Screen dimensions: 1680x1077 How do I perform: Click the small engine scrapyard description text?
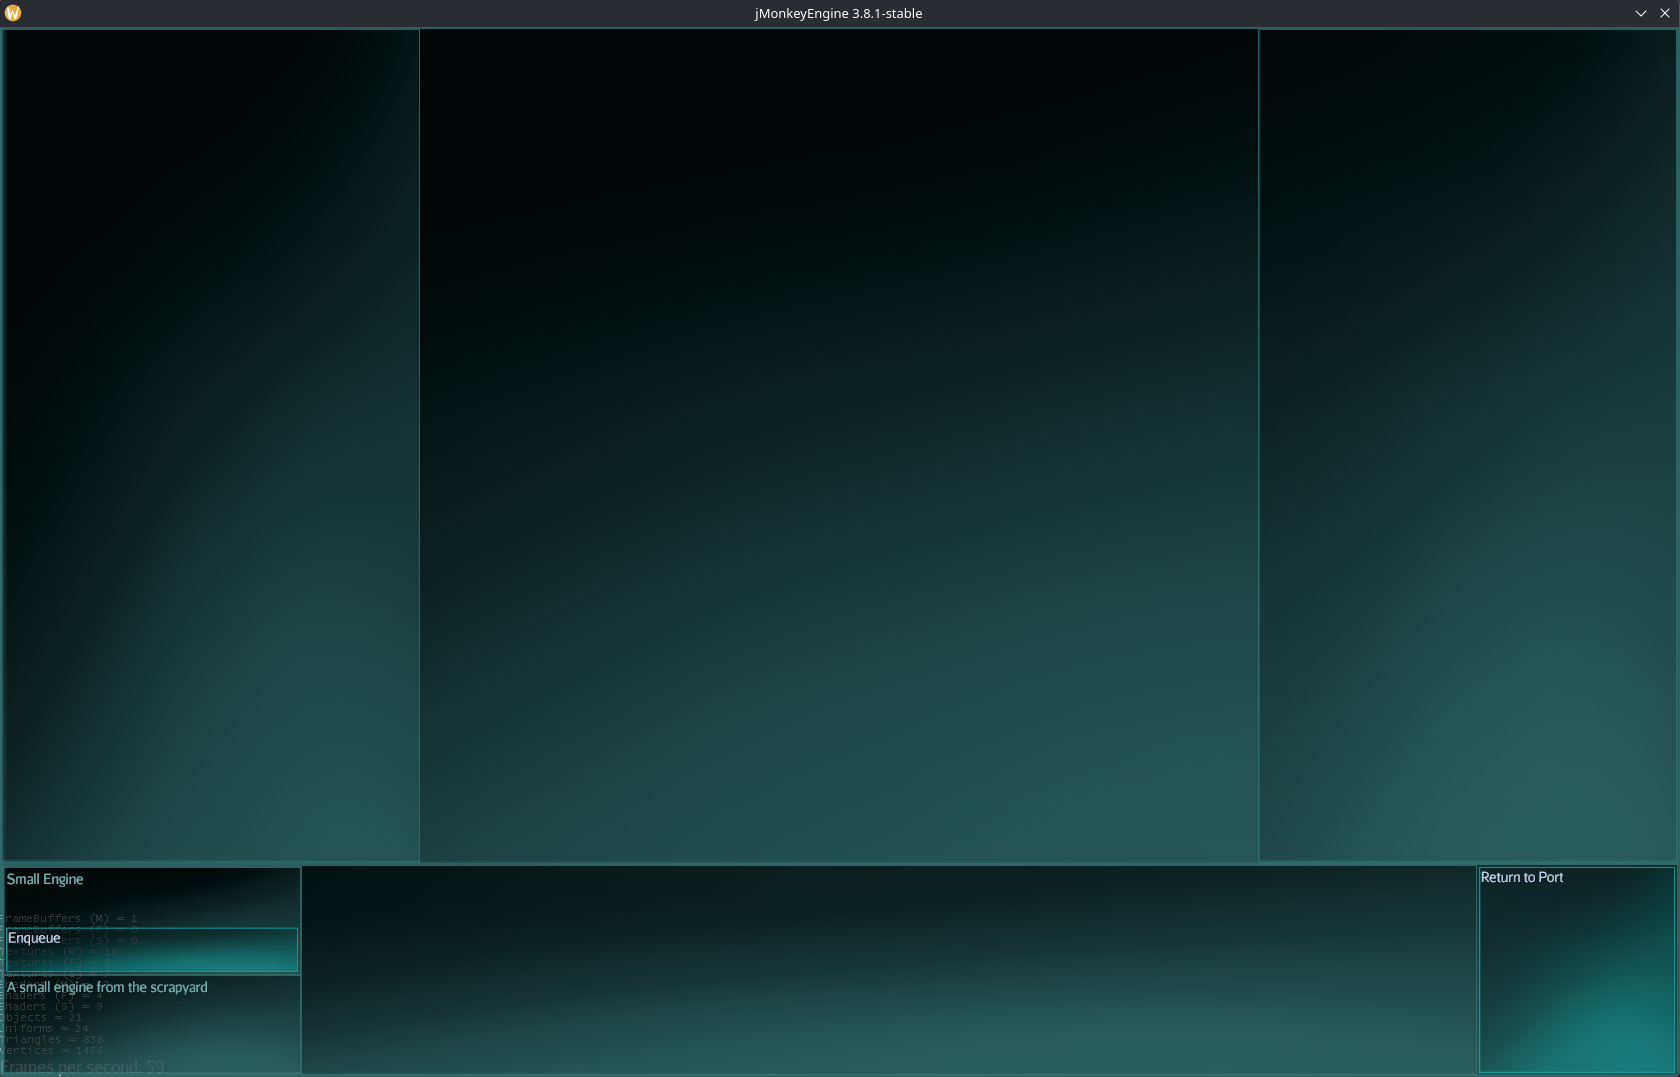click(x=107, y=987)
